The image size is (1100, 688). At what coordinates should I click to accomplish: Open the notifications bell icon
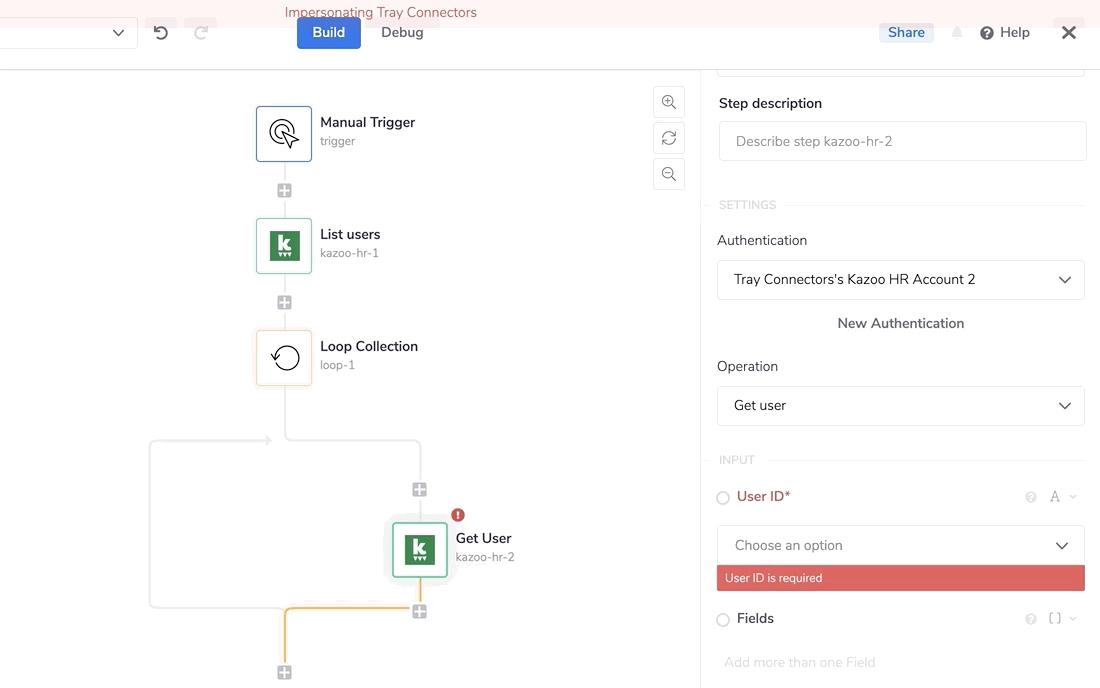point(957,33)
